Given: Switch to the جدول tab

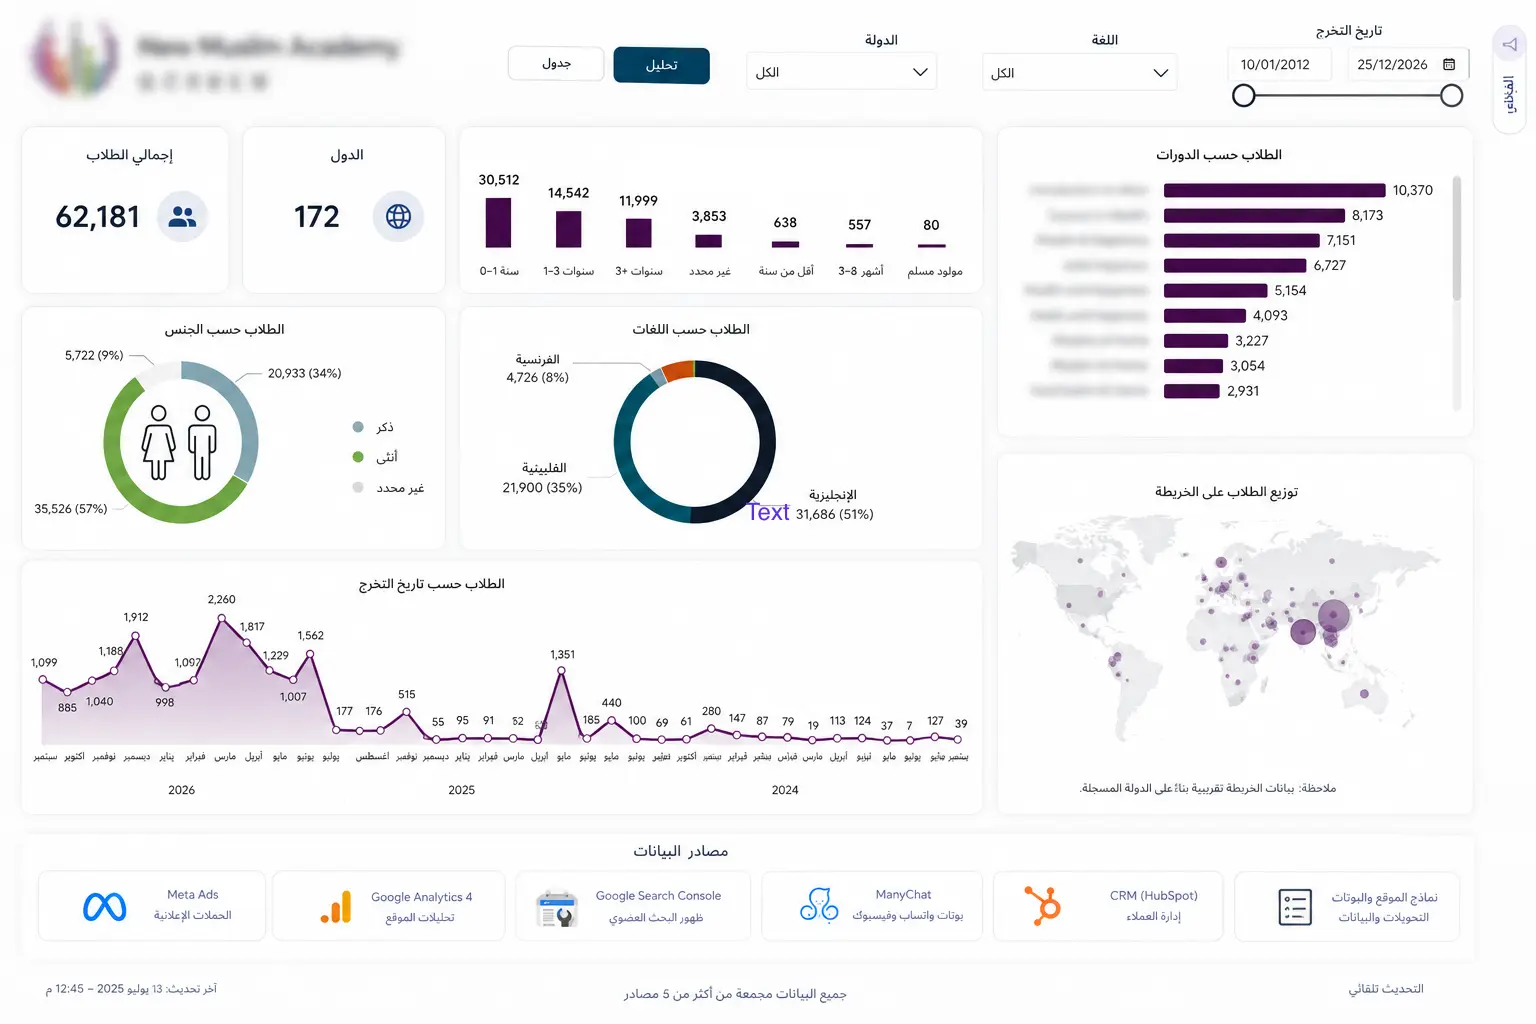Looking at the screenshot, I should [556, 63].
